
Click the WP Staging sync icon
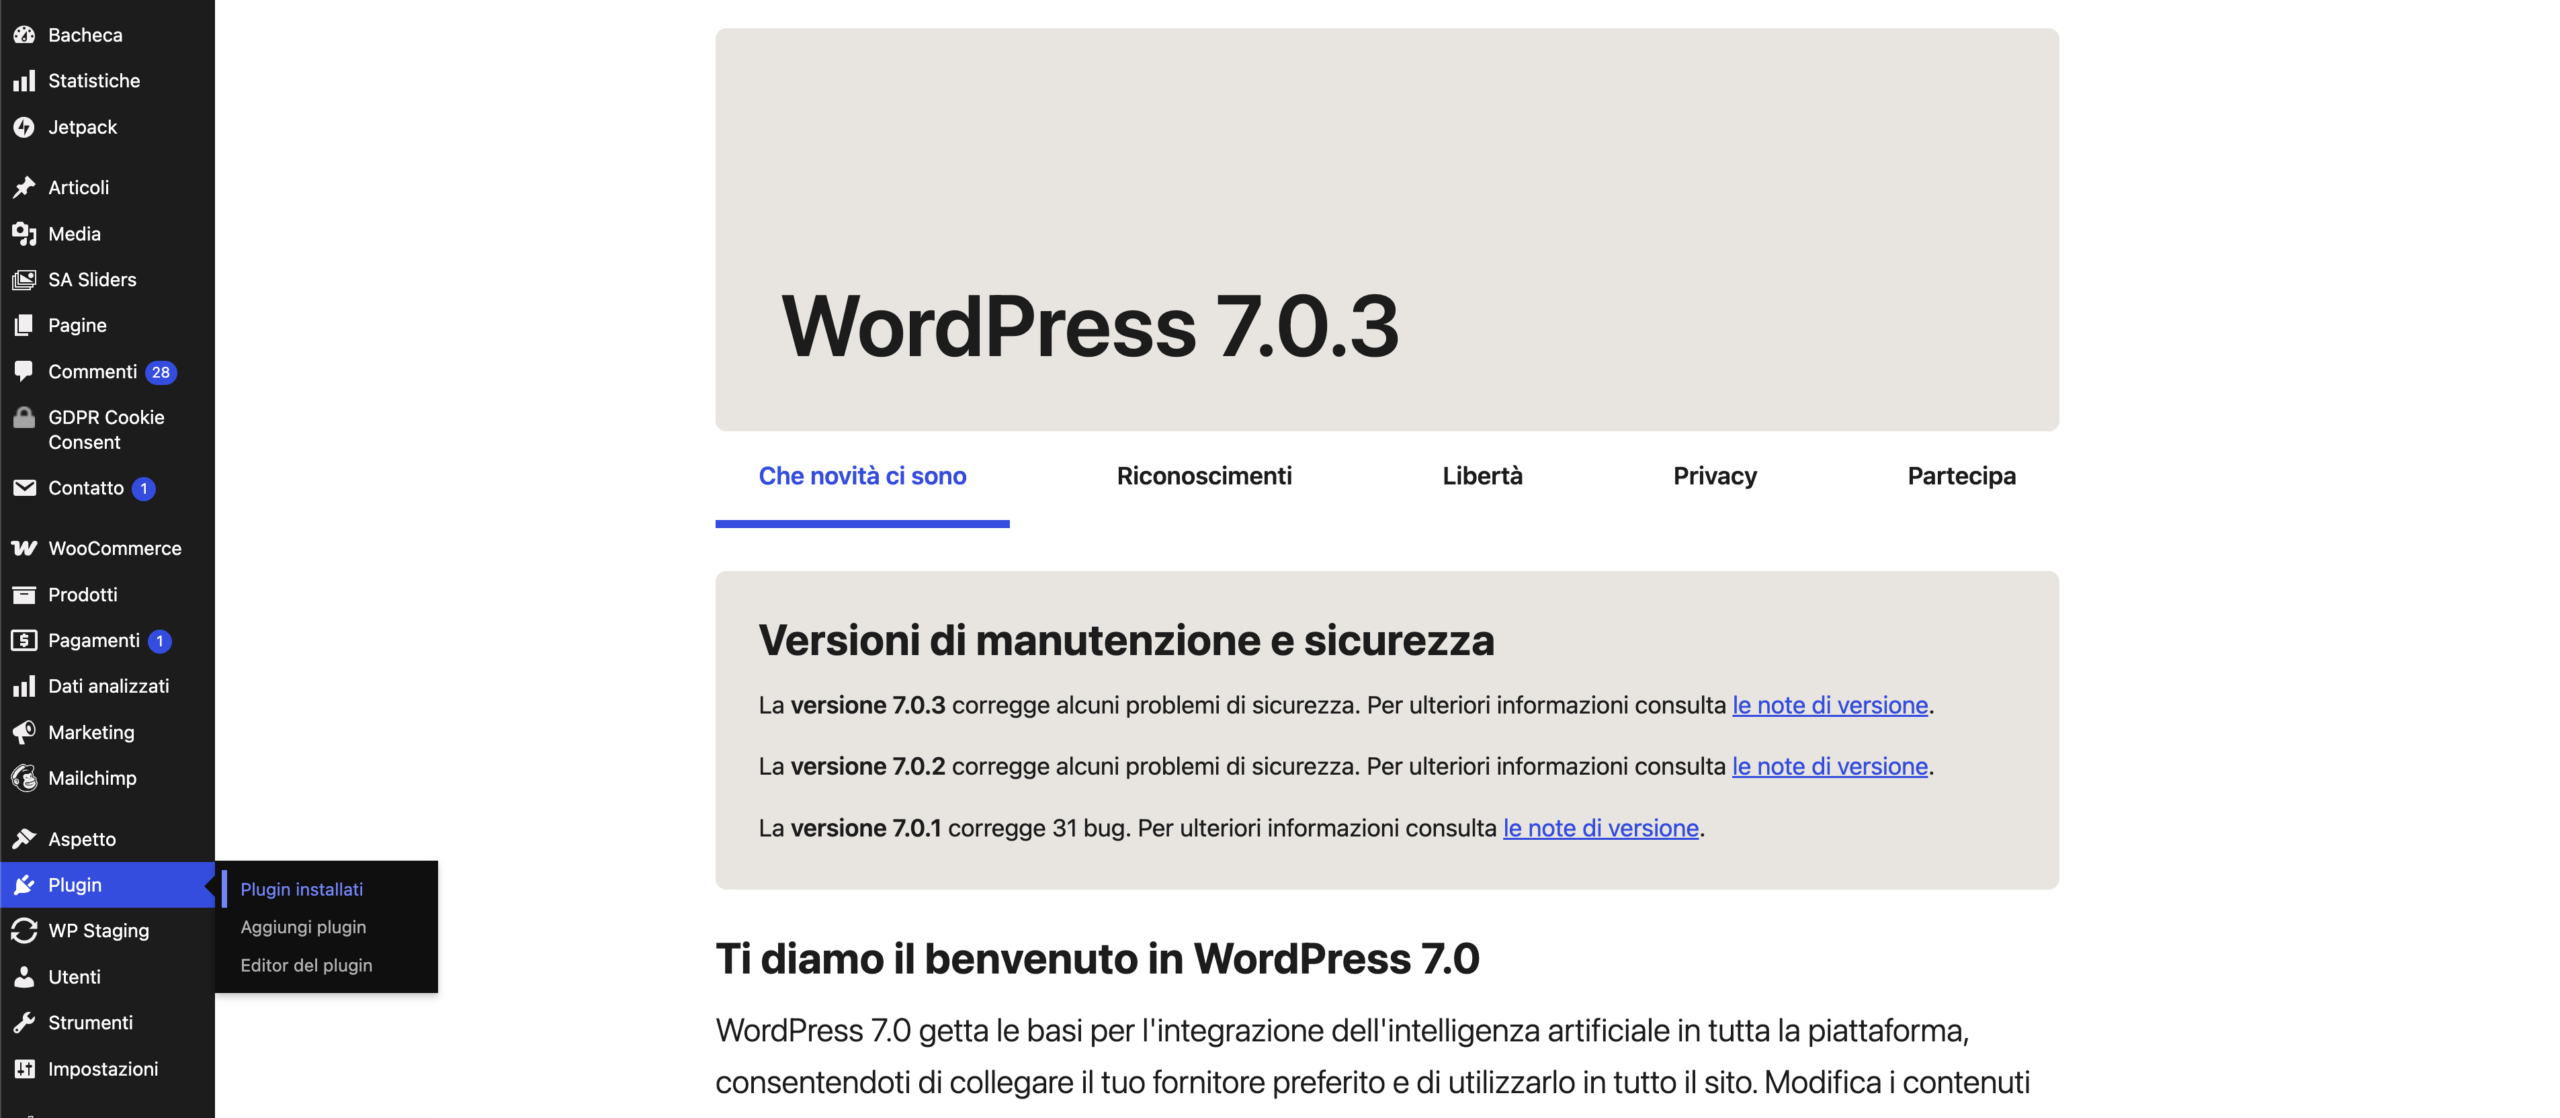24,931
